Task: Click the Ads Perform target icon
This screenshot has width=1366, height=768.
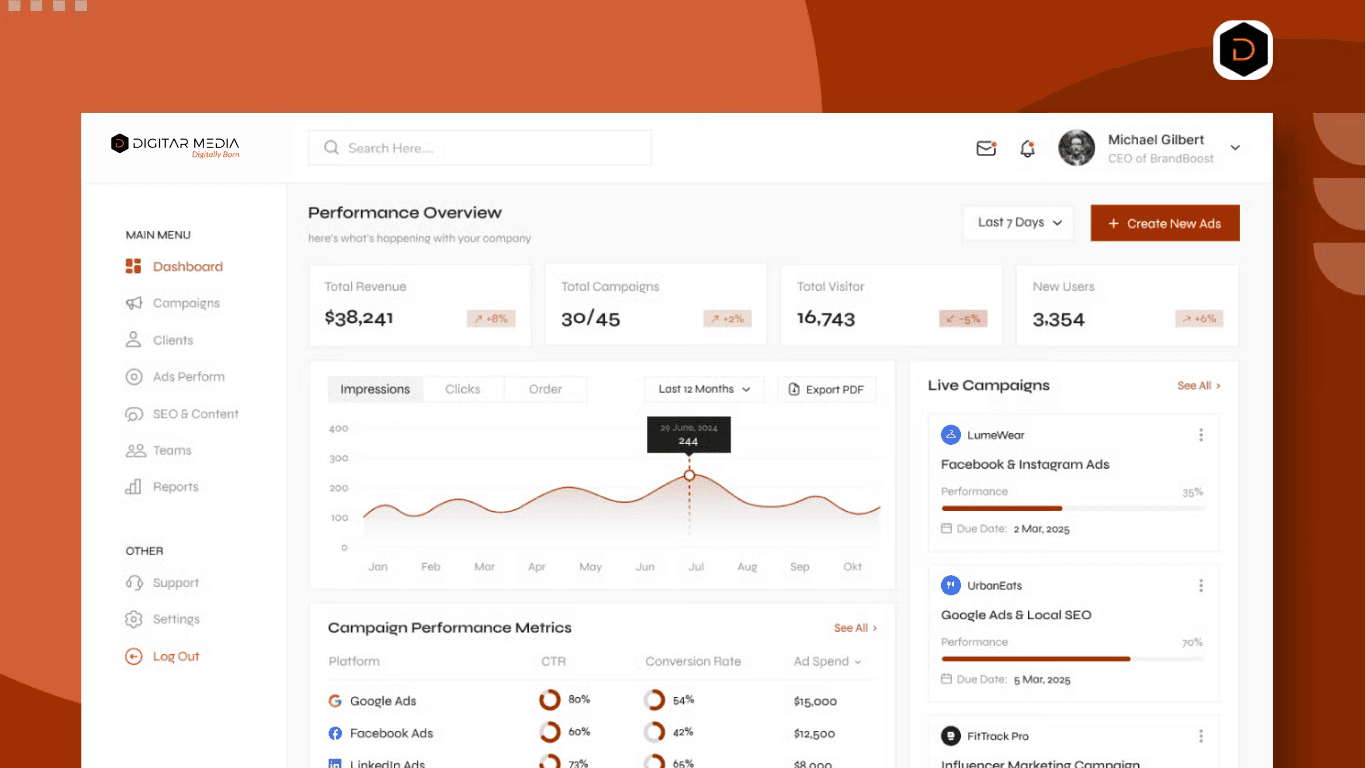Action: point(133,377)
